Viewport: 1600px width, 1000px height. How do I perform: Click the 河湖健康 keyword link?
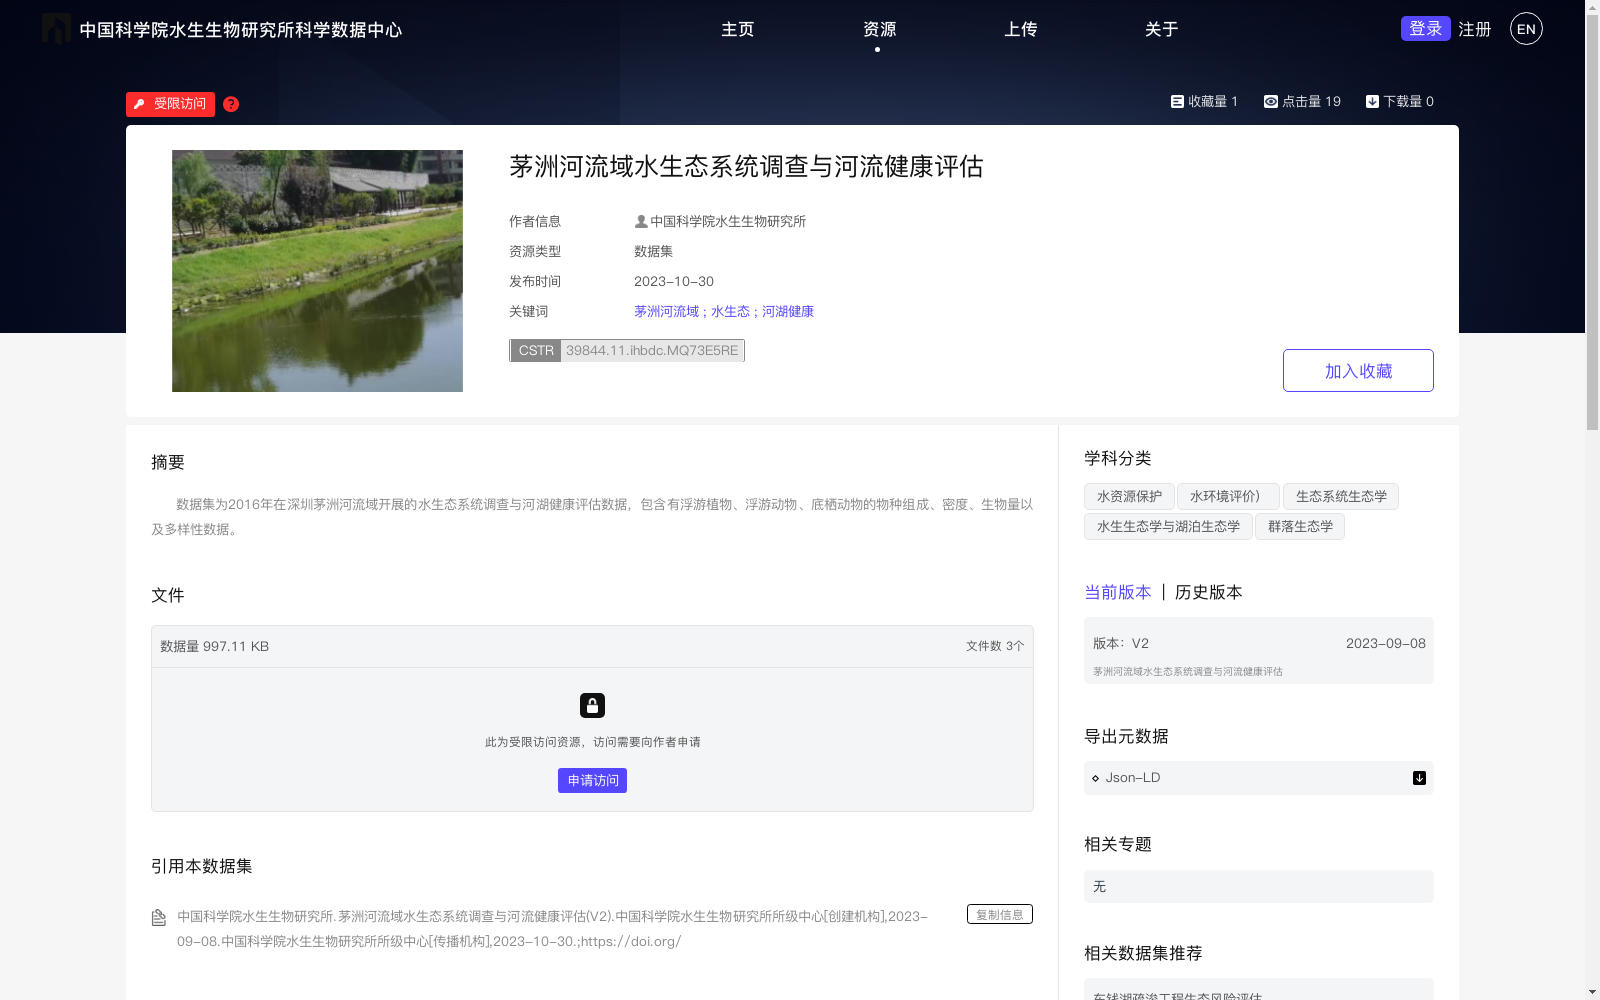788,311
